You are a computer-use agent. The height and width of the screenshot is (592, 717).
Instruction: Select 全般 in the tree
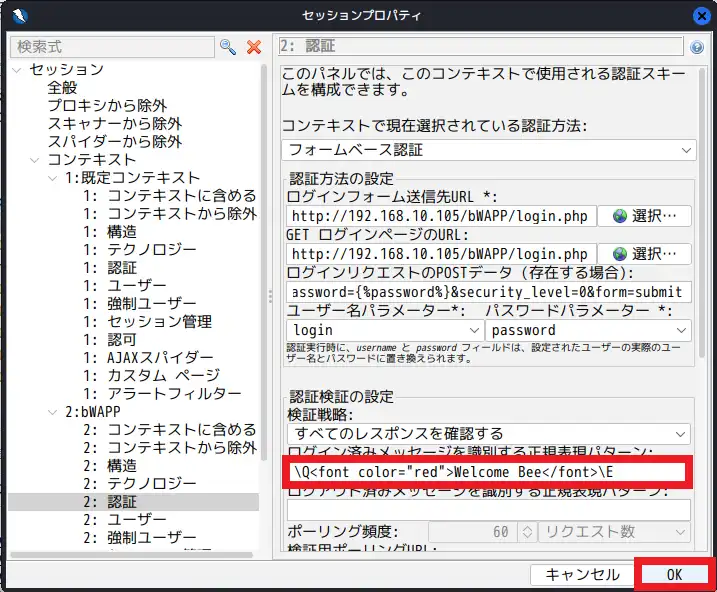[62, 88]
